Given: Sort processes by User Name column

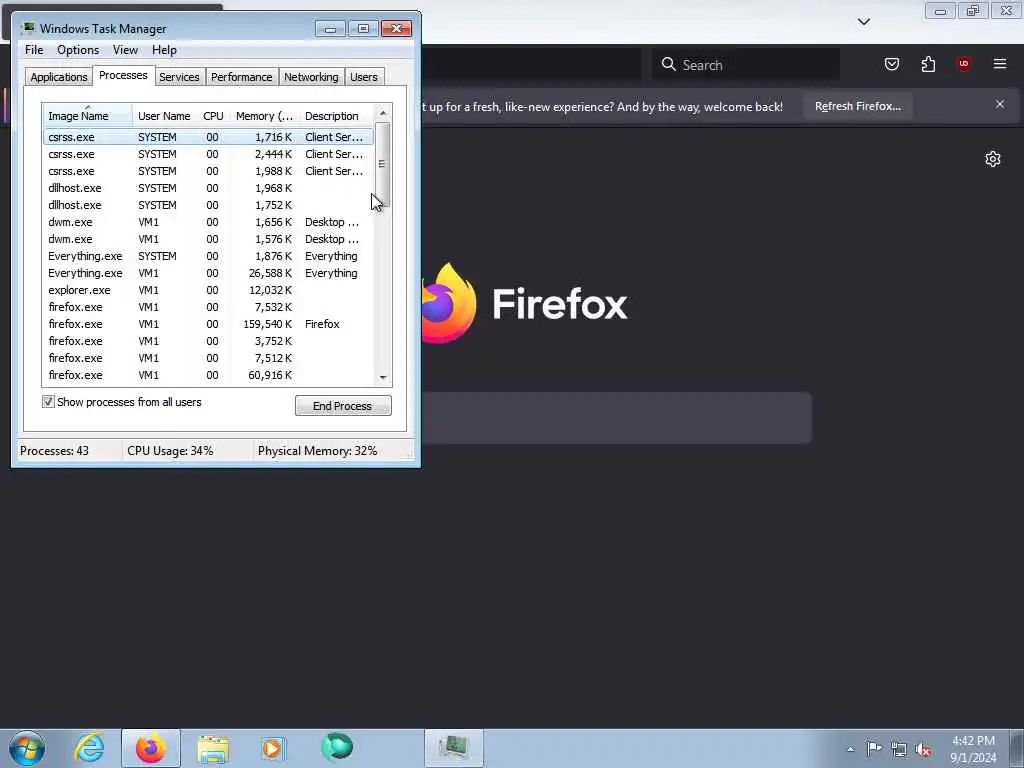Looking at the screenshot, I should point(164,116).
